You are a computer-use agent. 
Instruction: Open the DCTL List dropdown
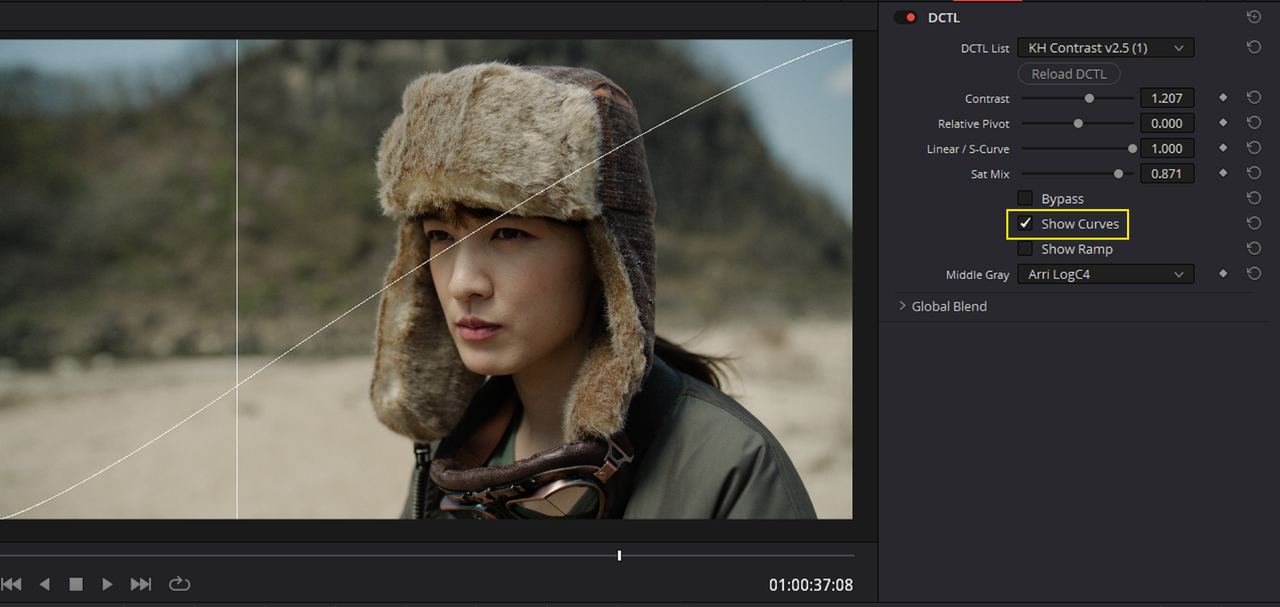pos(1105,47)
